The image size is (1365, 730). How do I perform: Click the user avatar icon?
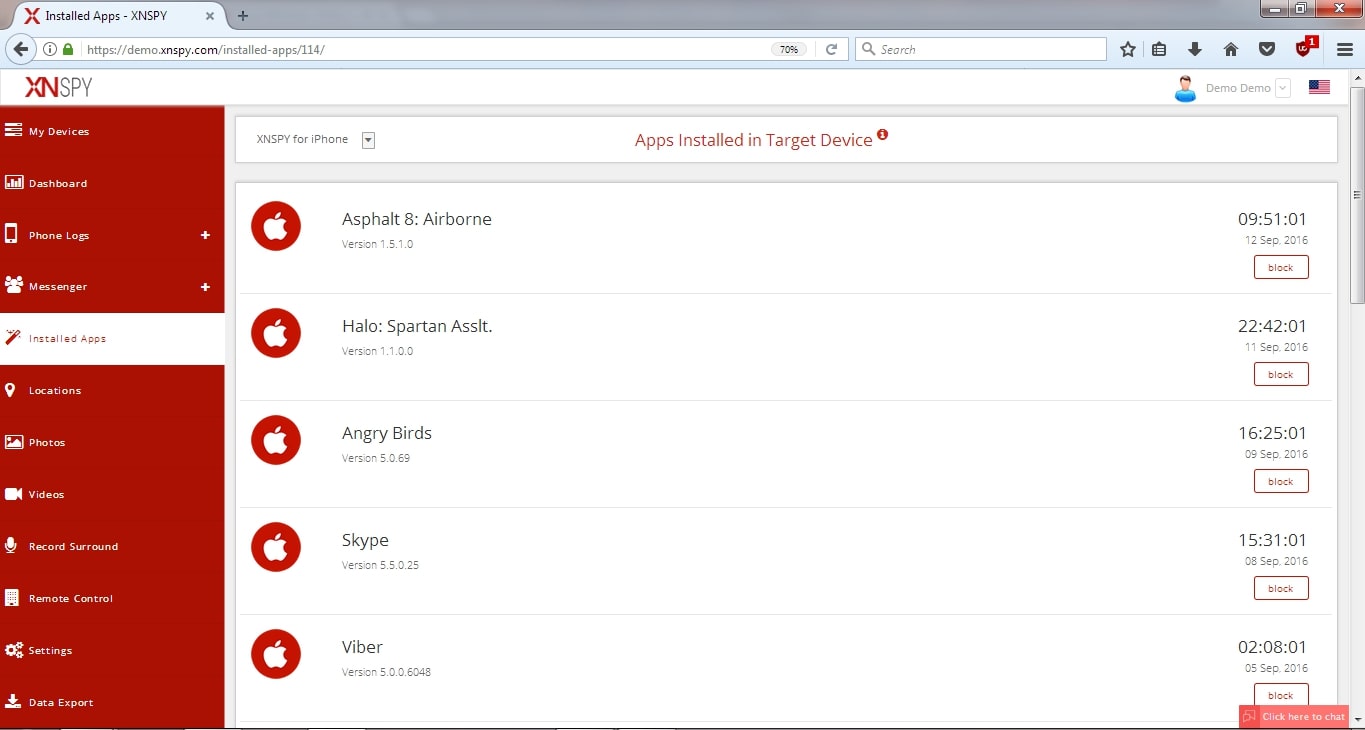(x=1185, y=88)
